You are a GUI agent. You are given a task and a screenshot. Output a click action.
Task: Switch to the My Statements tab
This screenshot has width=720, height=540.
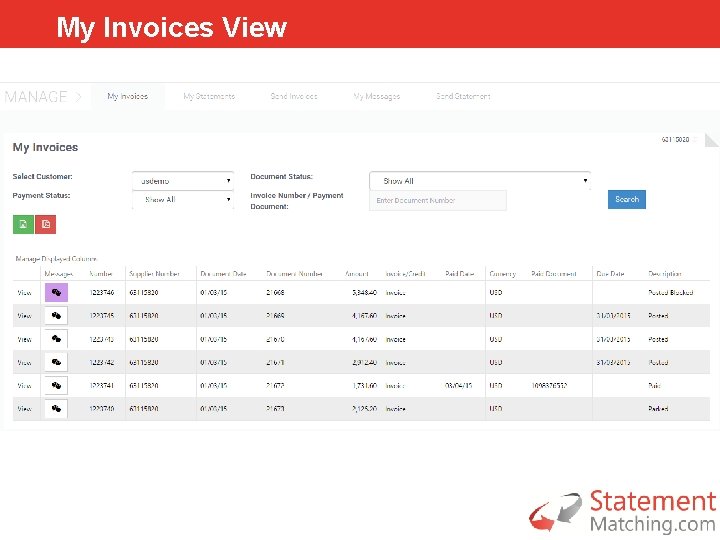[209, 96]
